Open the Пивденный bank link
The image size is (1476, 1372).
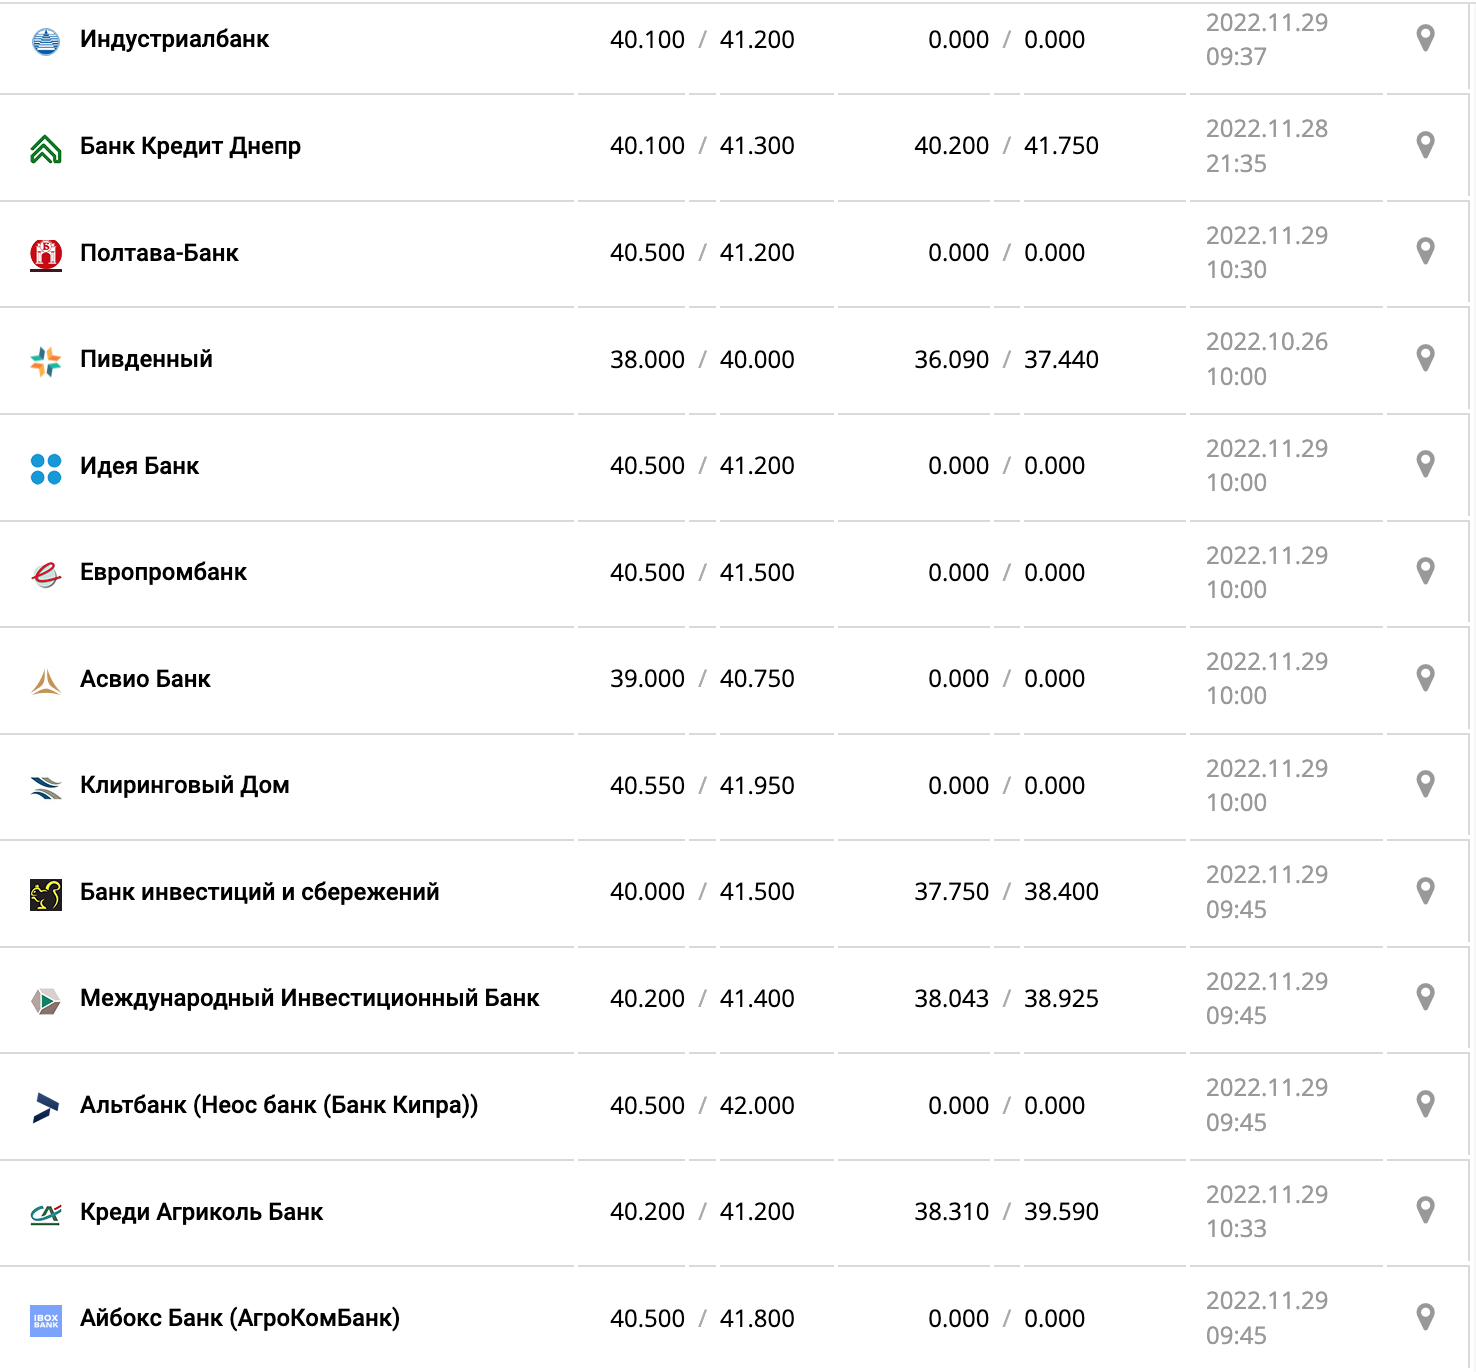[x=146, y=359]
